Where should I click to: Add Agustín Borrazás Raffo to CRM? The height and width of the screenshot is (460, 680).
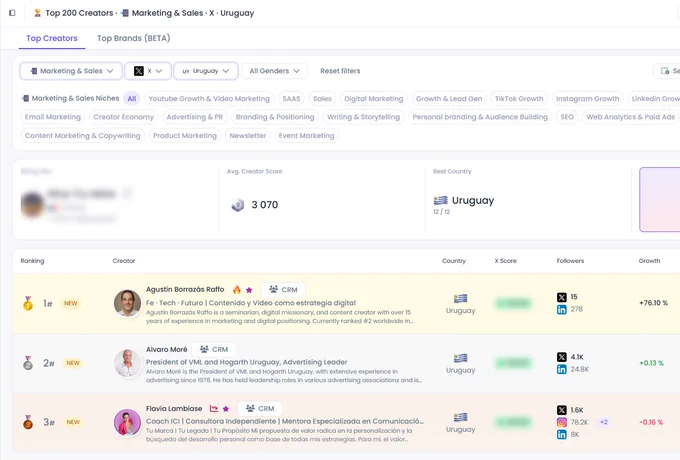click(283, 290)
